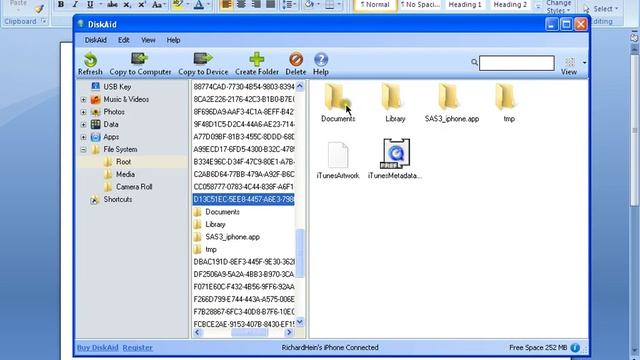The height and width of the screenshot is (360, 640).
Task: Expand the Data tree node
Action: 83,124
